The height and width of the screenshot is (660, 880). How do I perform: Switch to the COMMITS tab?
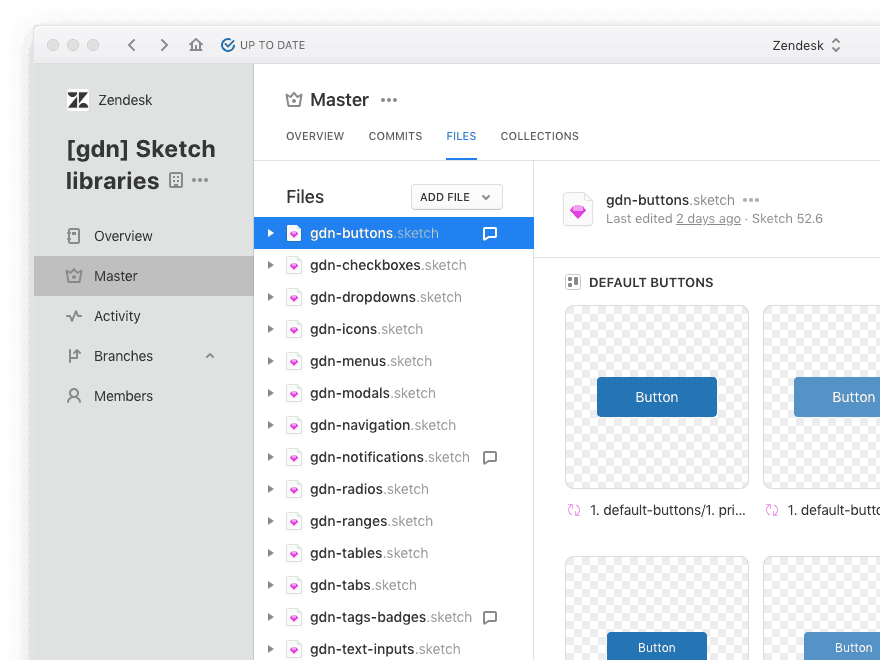395,136
